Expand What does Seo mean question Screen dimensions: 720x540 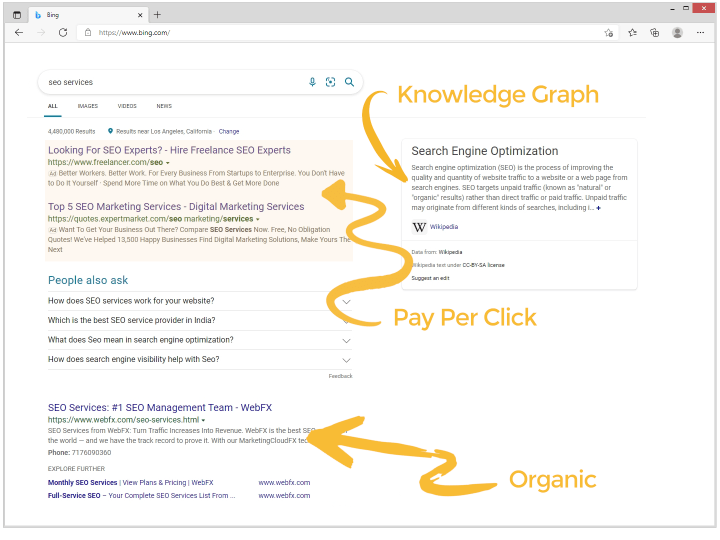pyautogui.click(x=200, y=340)
